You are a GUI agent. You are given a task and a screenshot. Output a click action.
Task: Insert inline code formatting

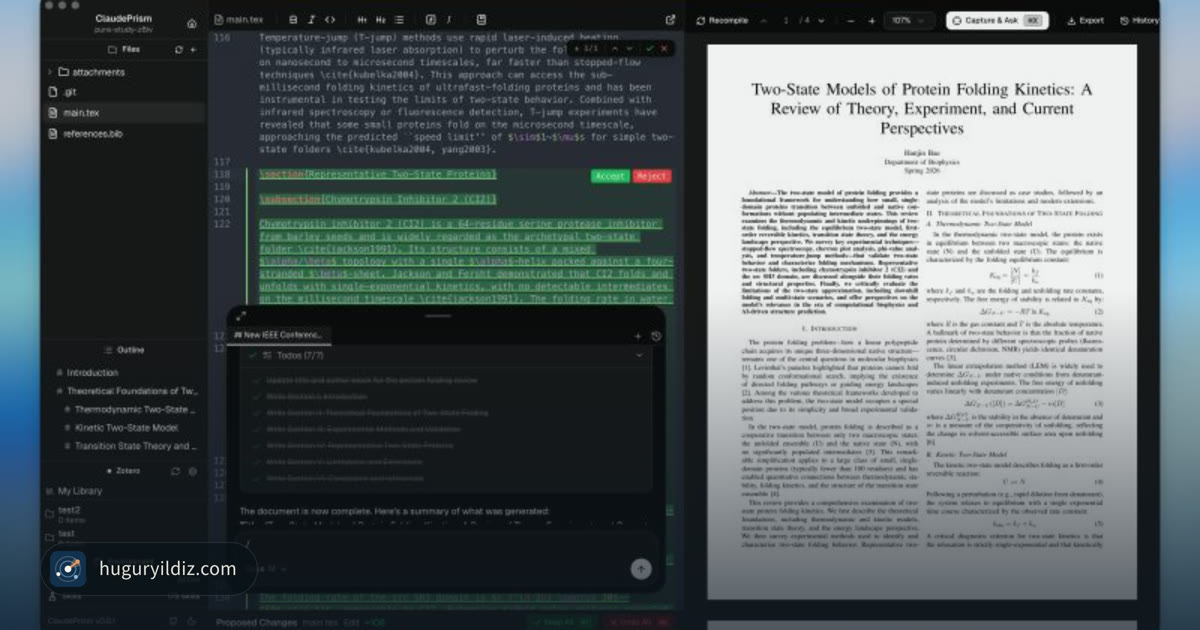point(330,19)
